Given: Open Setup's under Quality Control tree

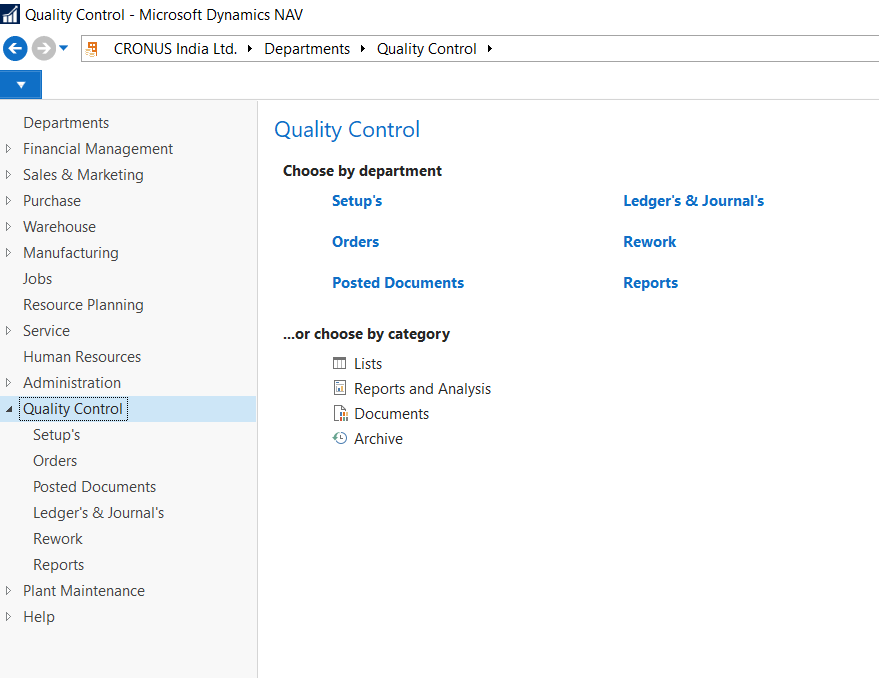Looking at the screenshot, I should [x=57, y=435].
